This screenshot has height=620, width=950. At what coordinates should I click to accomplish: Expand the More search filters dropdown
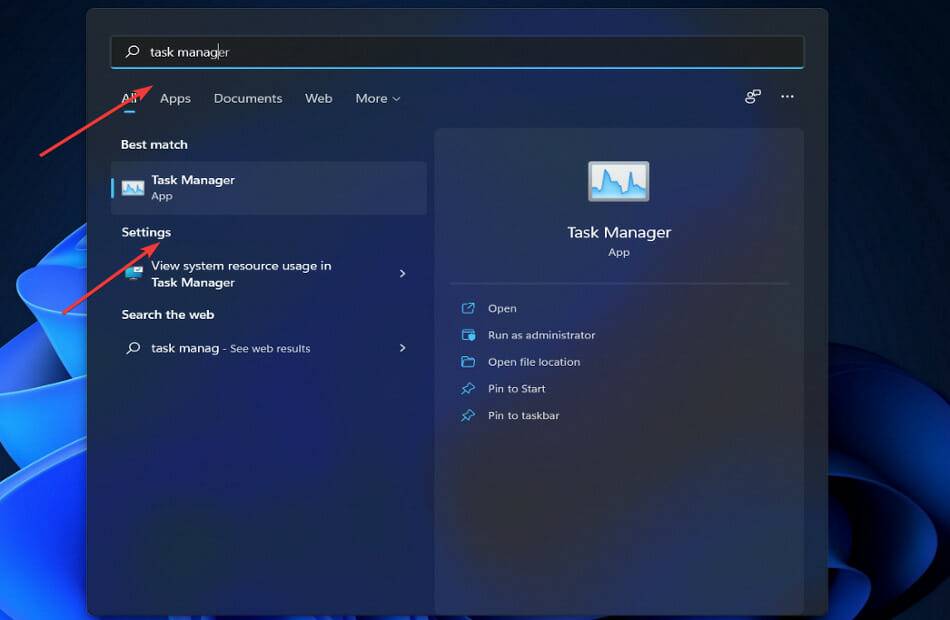(377, 98)
